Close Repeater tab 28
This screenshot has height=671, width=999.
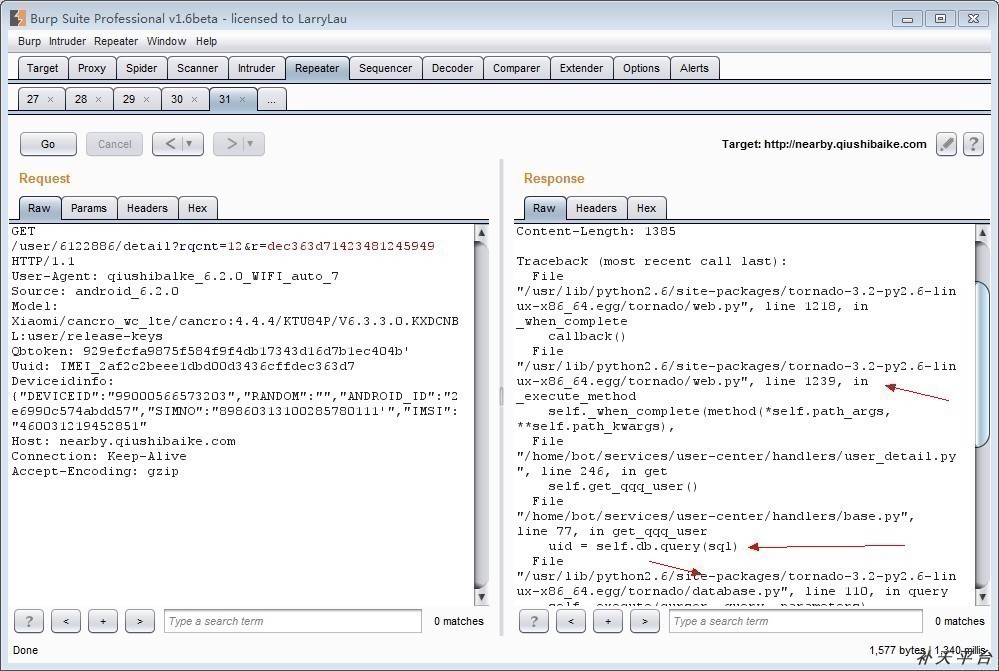click(98, 99)
